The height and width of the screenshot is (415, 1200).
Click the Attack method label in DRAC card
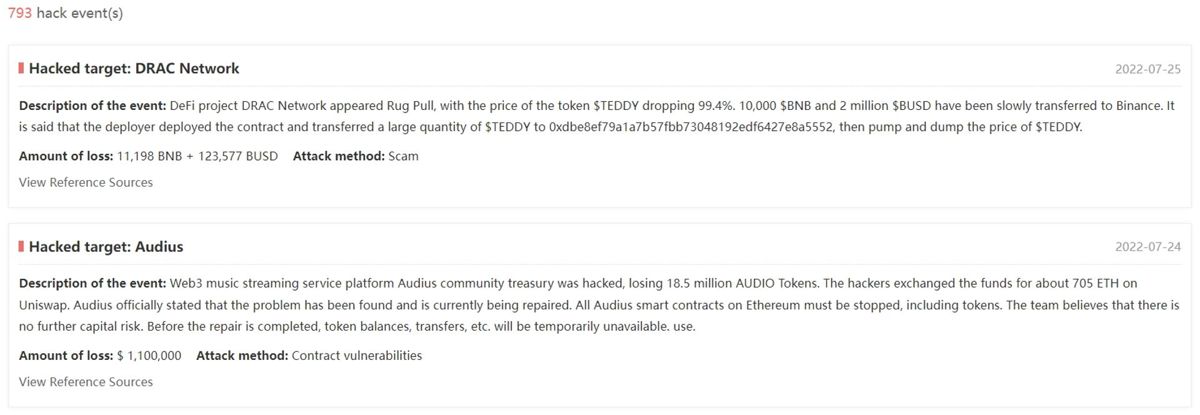tap(338, 156)
